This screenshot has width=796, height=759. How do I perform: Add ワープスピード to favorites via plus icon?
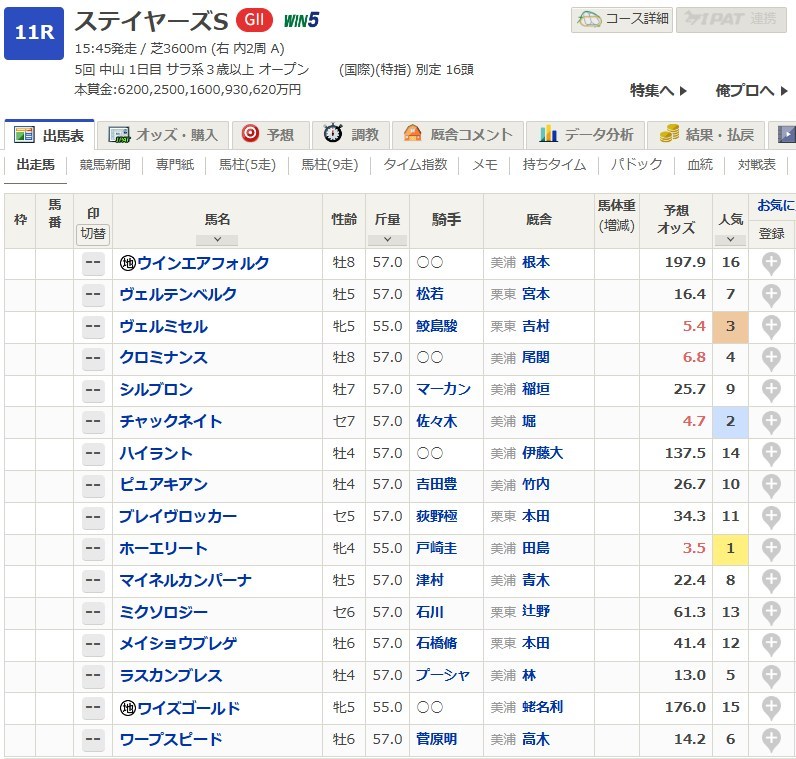(x=770, y=740)
